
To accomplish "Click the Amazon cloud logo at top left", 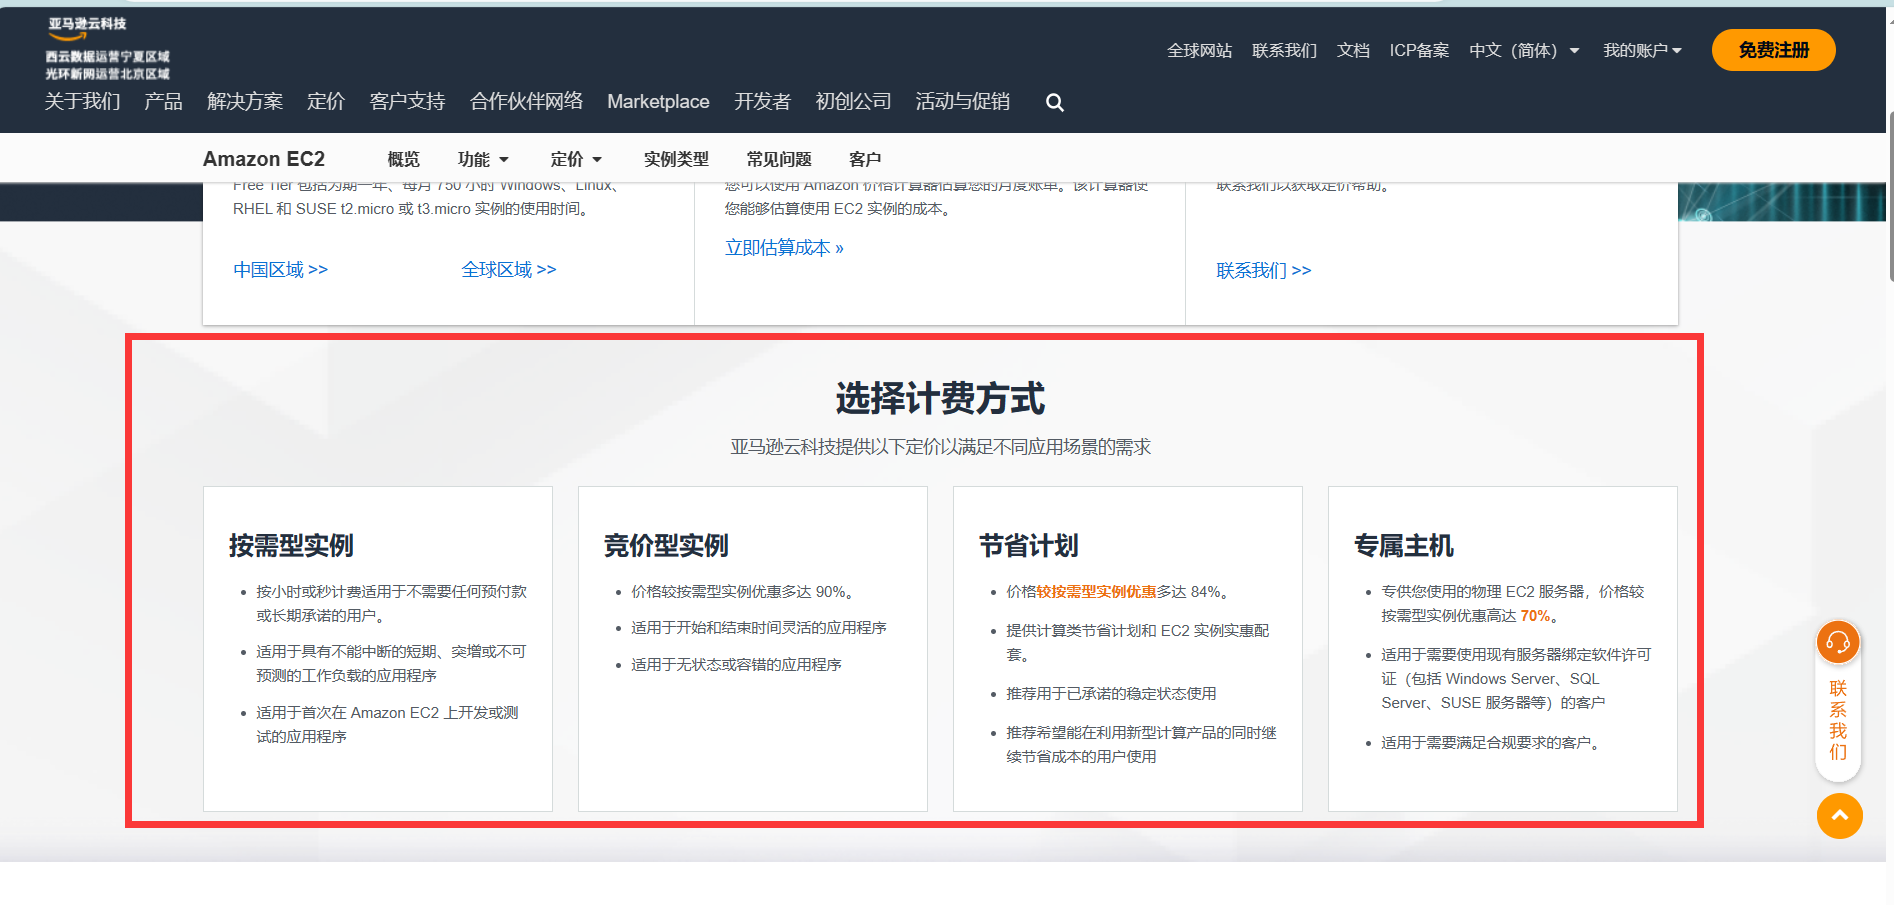I will 107,48.
